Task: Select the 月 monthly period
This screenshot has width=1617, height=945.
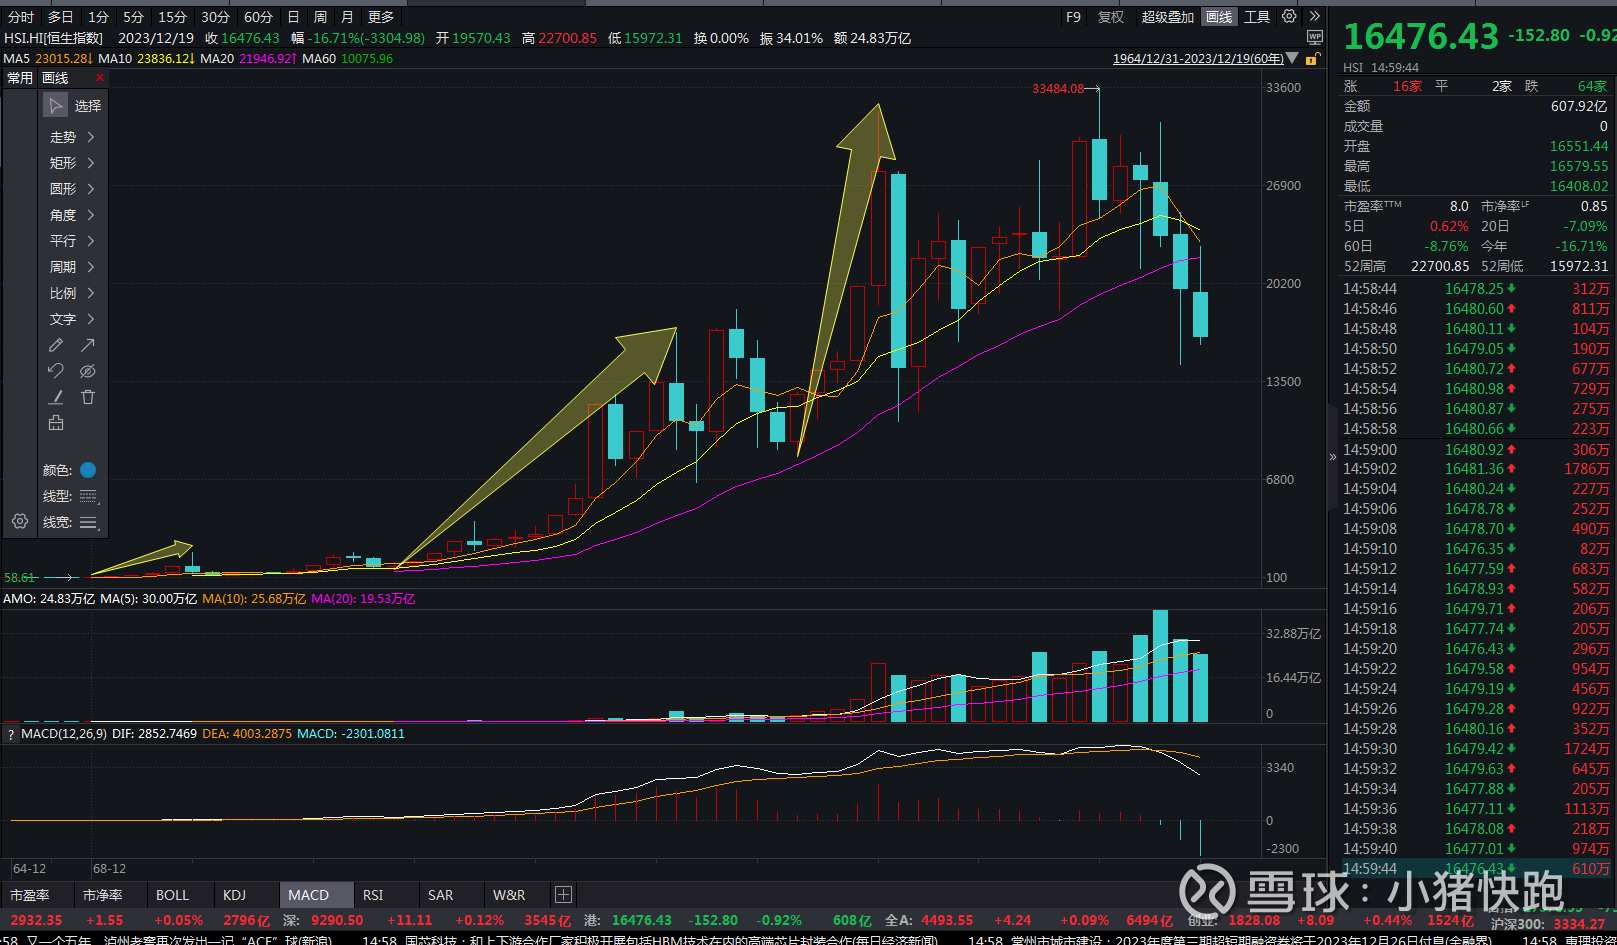Action: [347, 17]
